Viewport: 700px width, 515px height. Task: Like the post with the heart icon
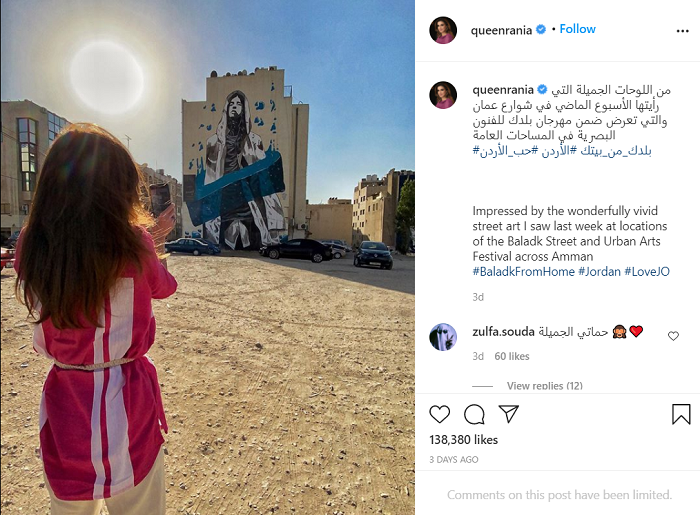tap(440, 414)
